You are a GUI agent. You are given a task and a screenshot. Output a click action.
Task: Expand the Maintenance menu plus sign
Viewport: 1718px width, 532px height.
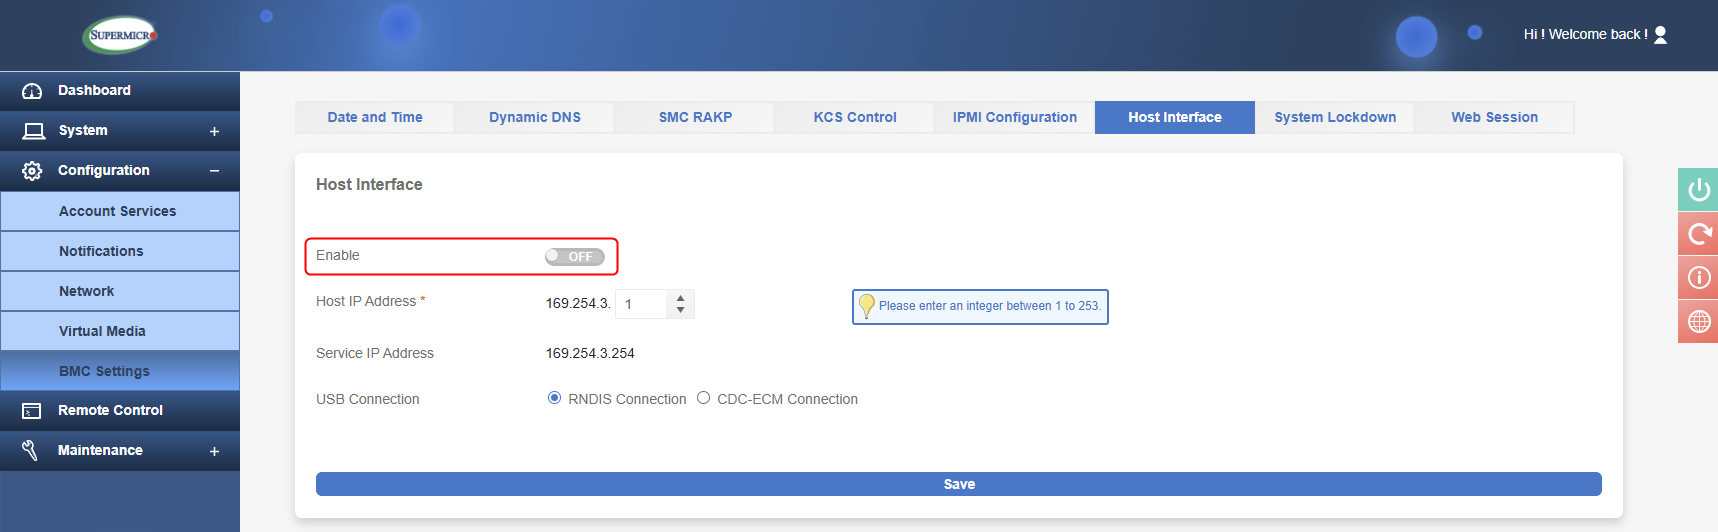click(214, 451)
